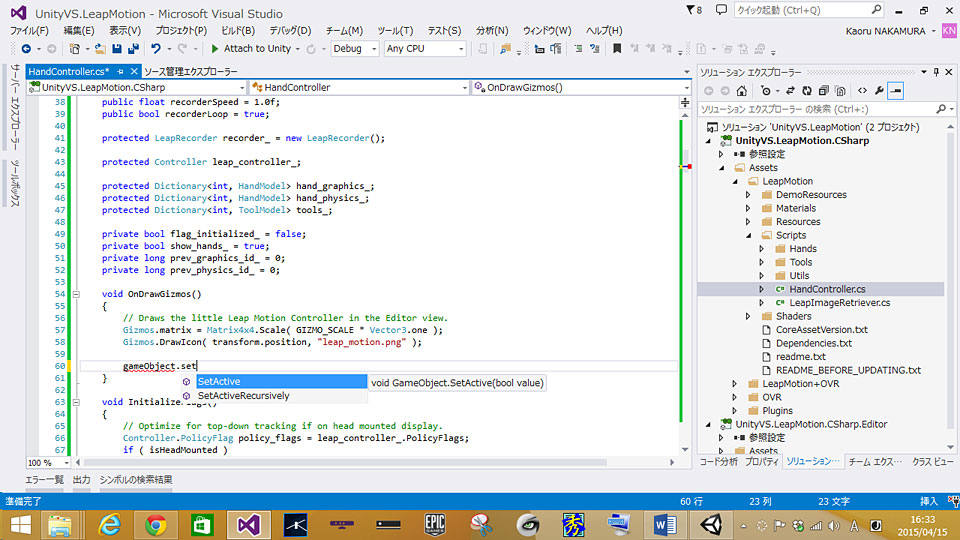Open the ツール(T) menu
The width and height of the screenshot is (960, 540).
click(395, 30)
